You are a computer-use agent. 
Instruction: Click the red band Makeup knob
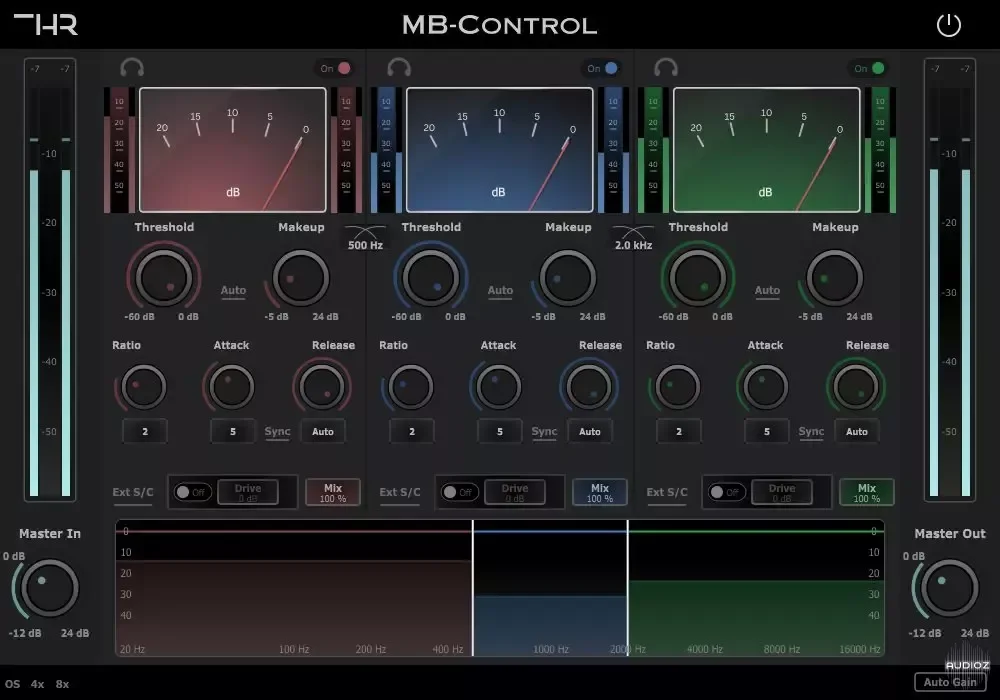[300, 278]
